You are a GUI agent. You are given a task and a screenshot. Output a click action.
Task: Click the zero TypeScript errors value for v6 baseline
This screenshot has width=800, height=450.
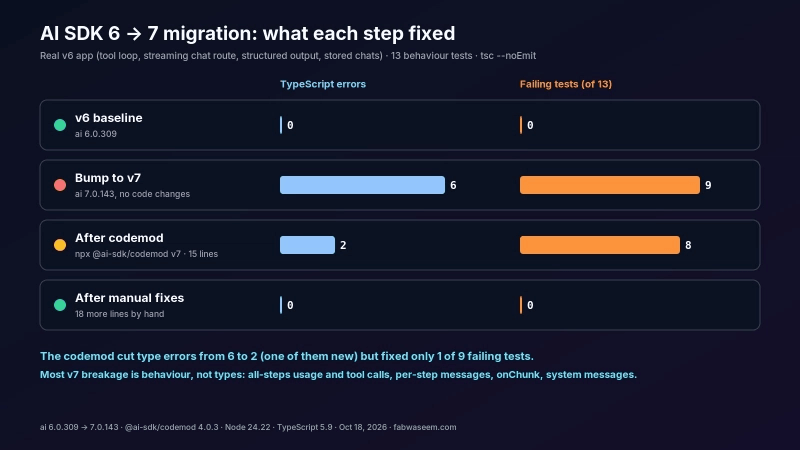290,125
